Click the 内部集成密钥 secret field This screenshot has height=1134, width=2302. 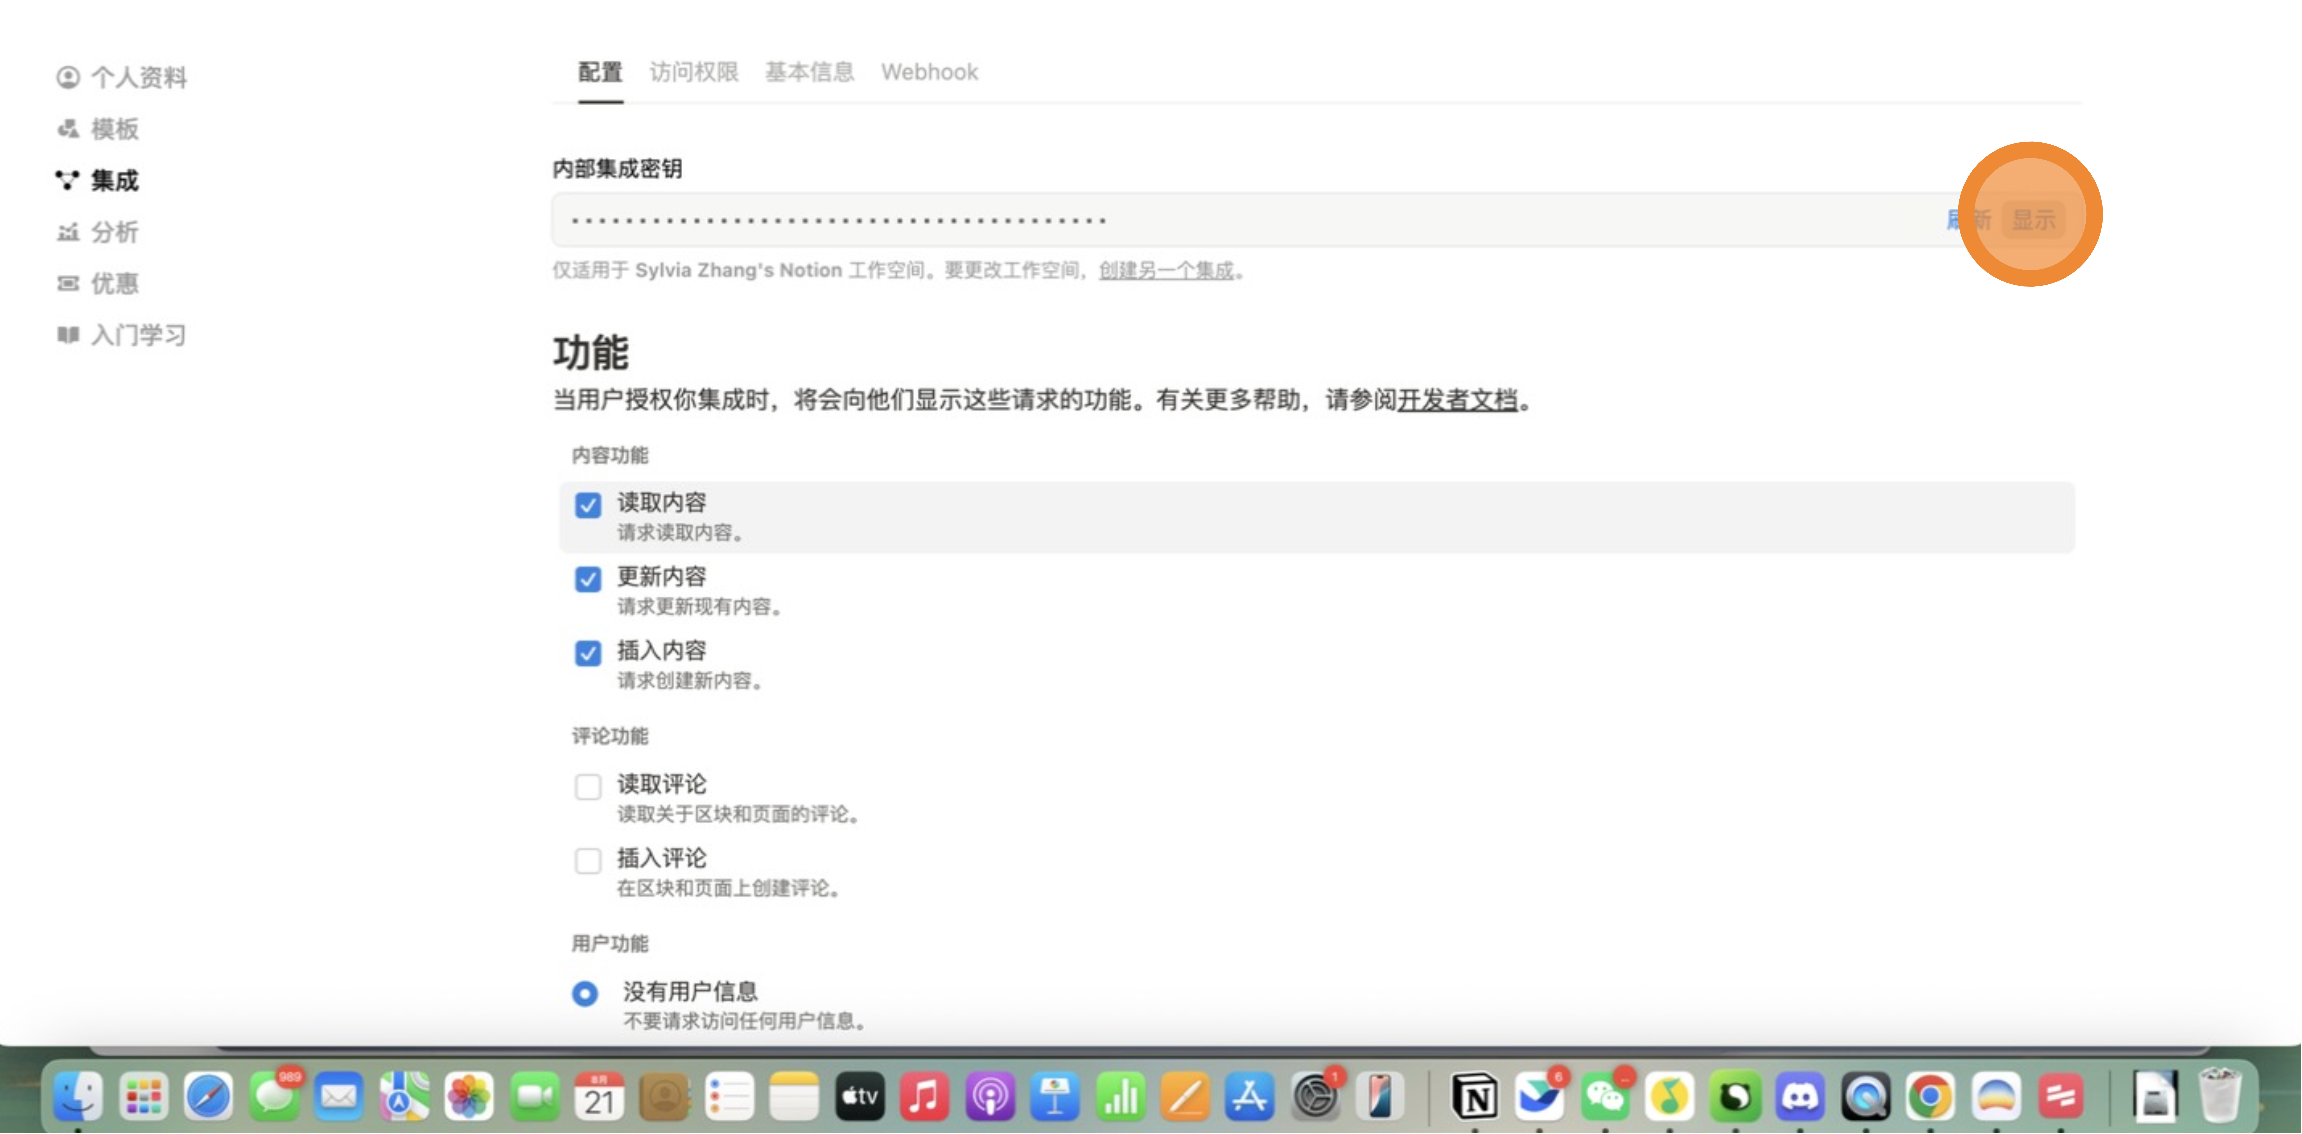click(1200, 220)
